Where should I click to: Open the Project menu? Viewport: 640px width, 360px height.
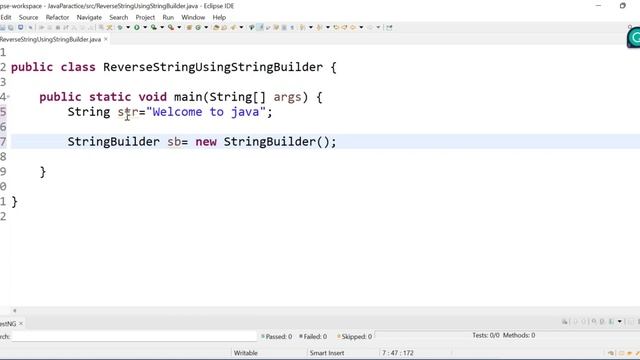(x=145, y=17)
